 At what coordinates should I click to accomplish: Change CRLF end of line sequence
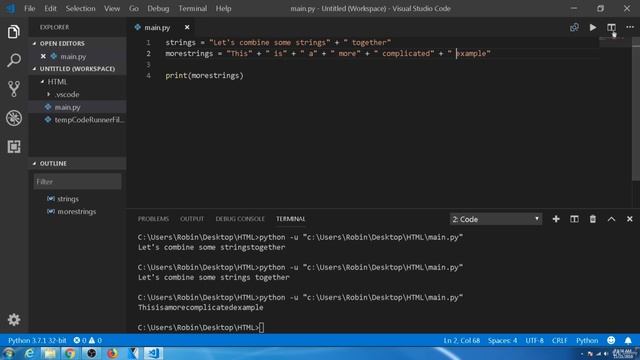tap(560, 340)
